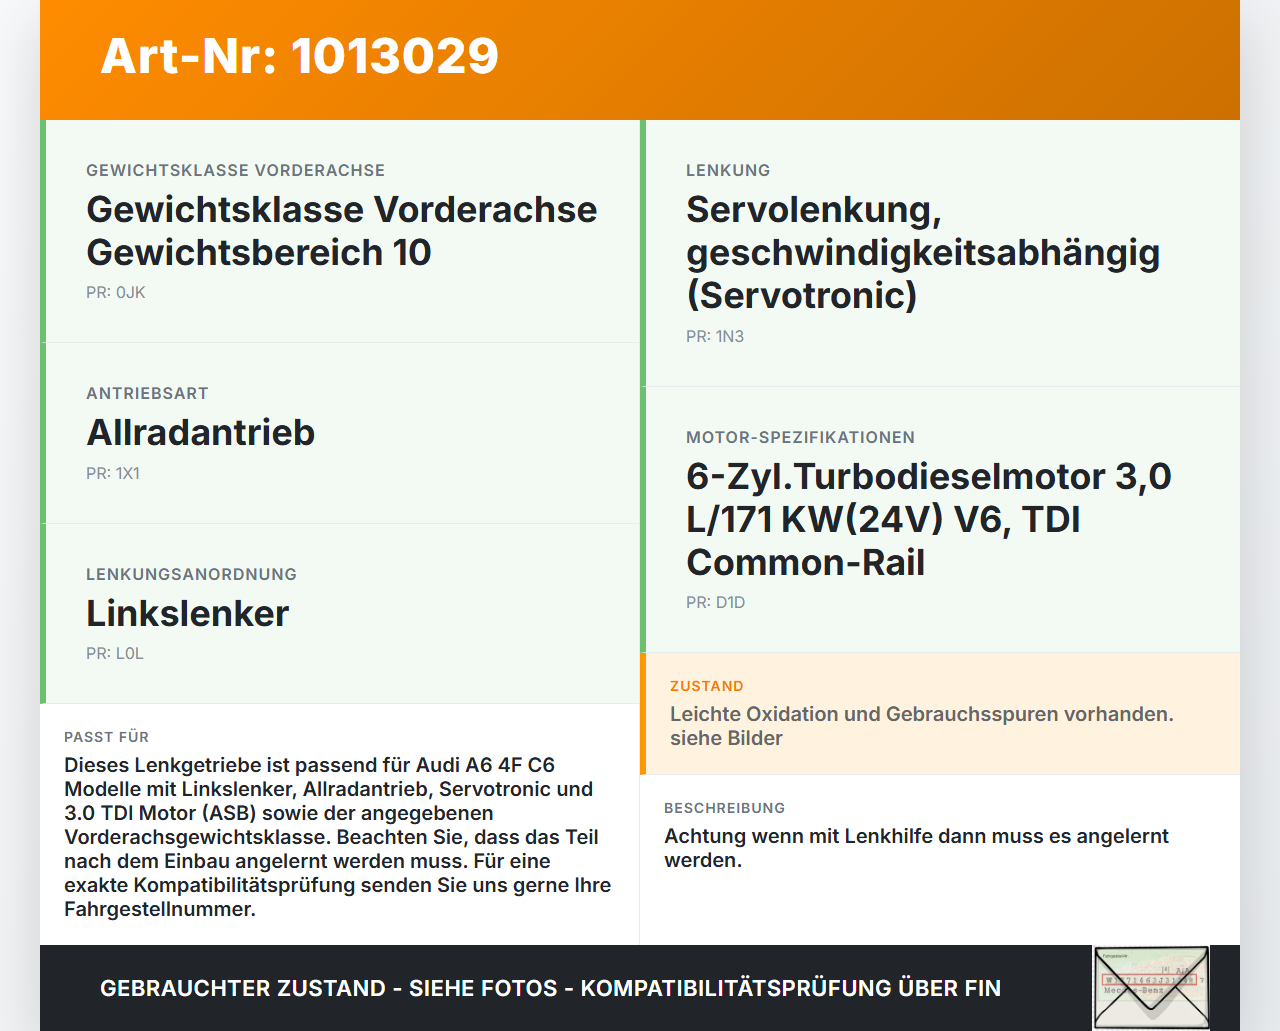The width and height of the screenshot is (1280, 1031).
Task: Click the PR code 0JK
Action: pos(116,292)
